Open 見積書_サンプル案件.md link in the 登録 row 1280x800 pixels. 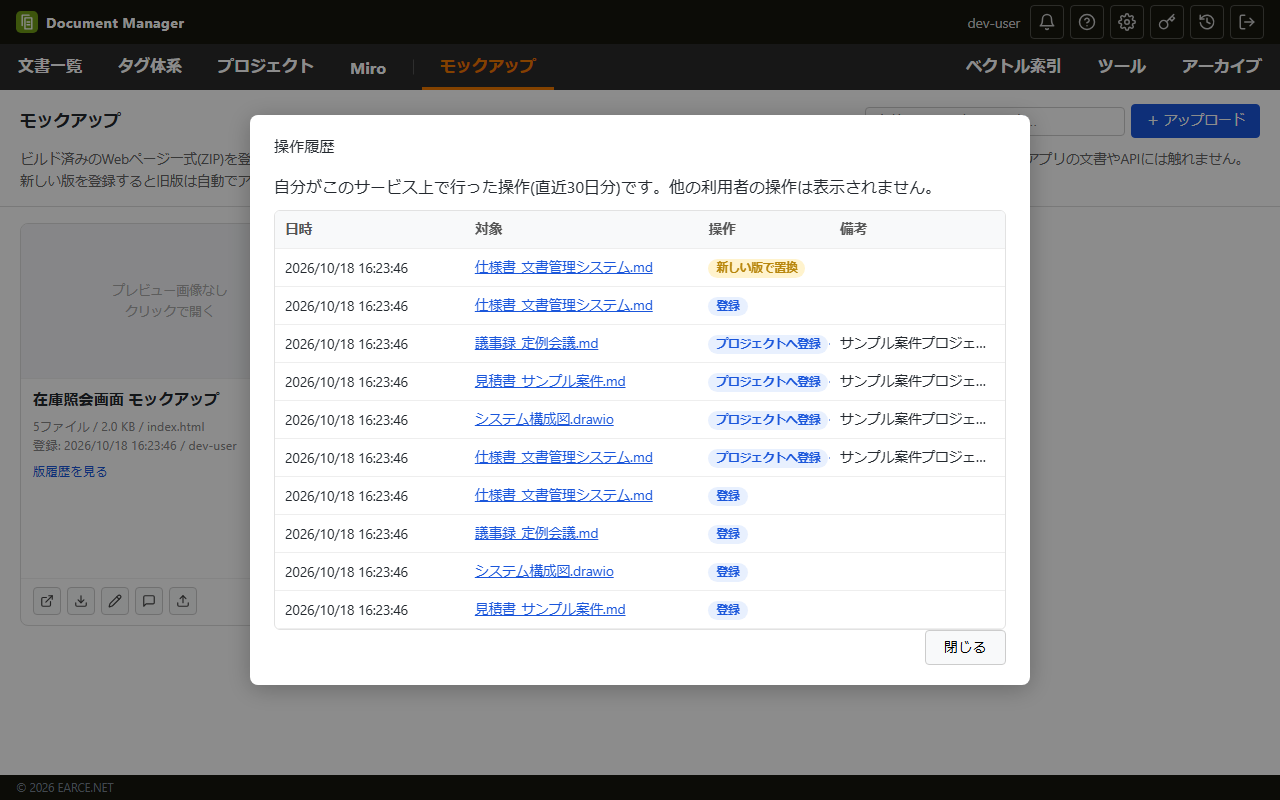550,609
